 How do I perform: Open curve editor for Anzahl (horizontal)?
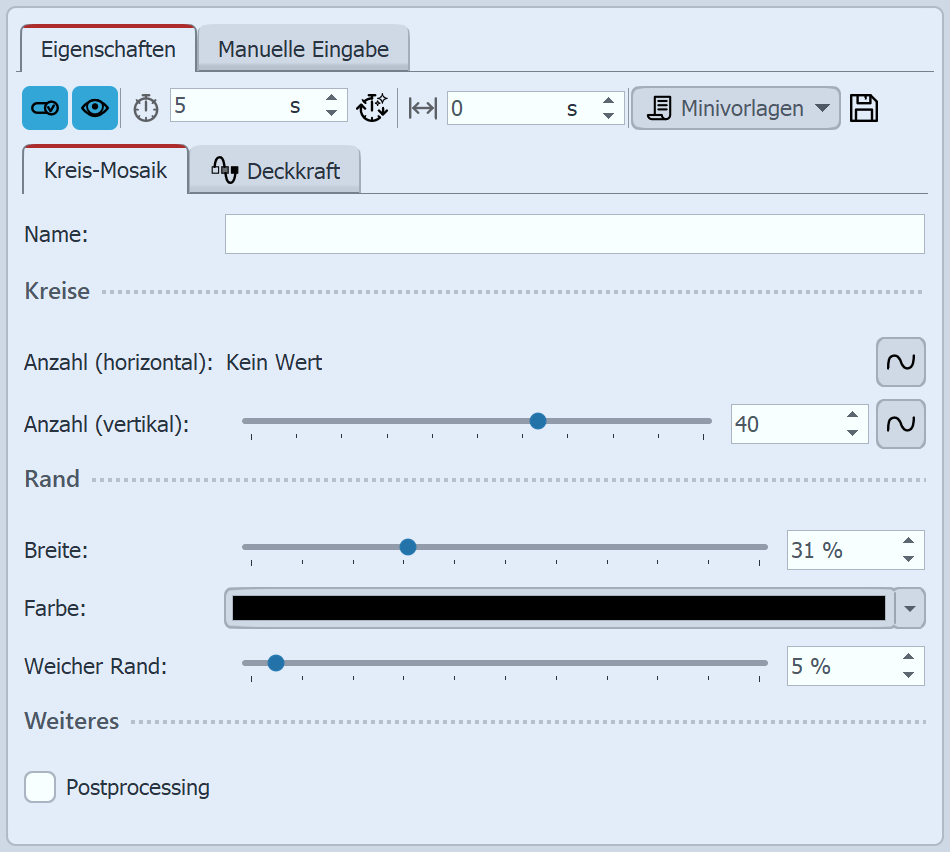point(900,362)
